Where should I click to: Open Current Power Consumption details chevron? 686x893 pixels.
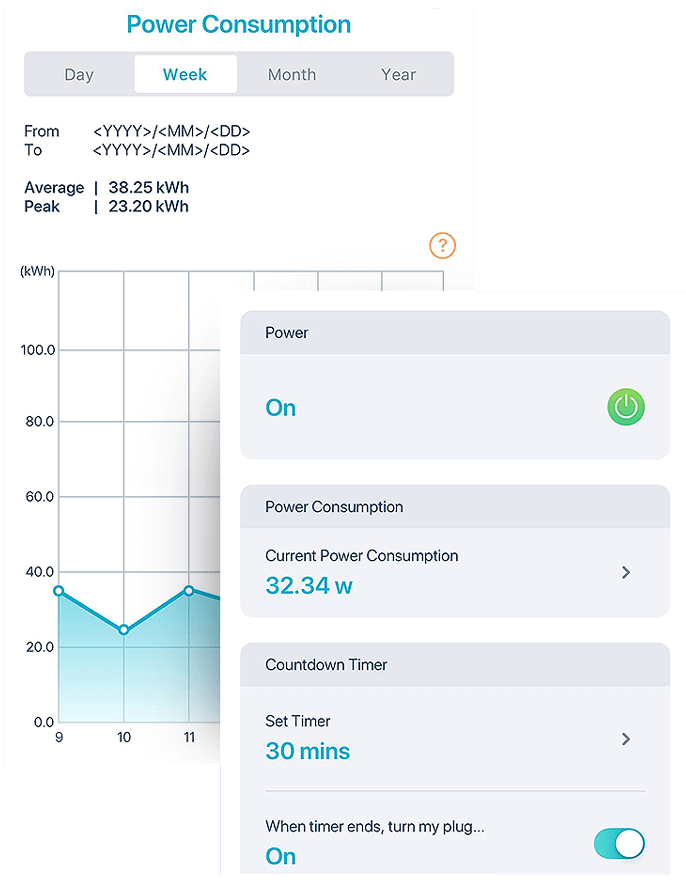click(626, 572)
